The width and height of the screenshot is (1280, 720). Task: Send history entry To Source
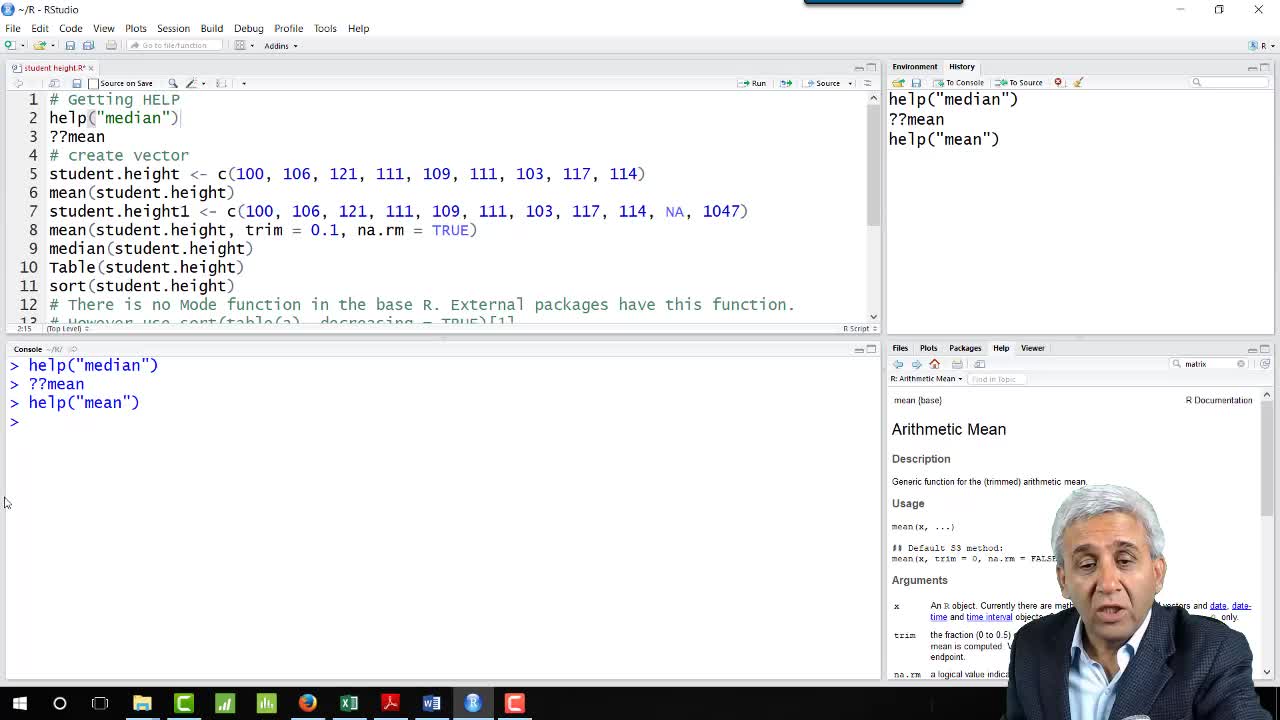[1019, 82]
